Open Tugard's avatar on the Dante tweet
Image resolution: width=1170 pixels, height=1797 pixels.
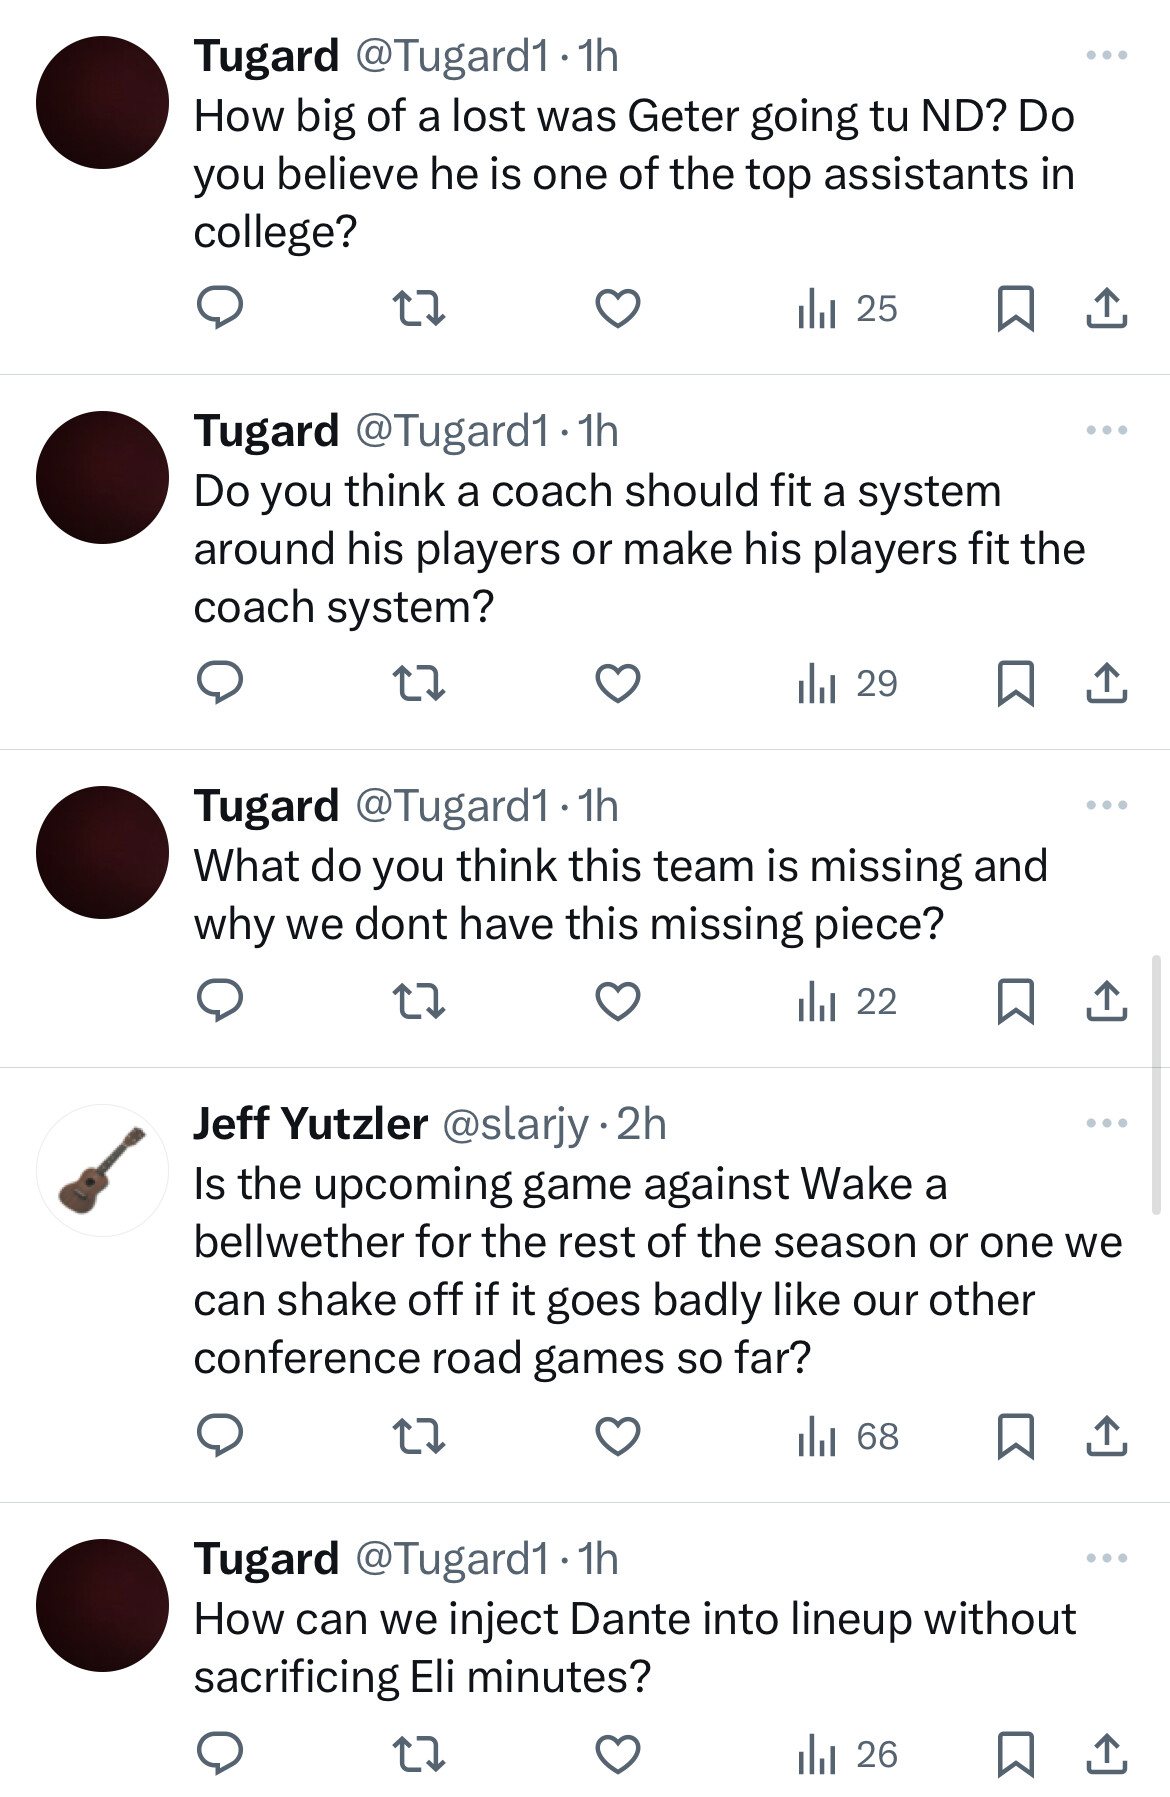tap(102, 1605)
